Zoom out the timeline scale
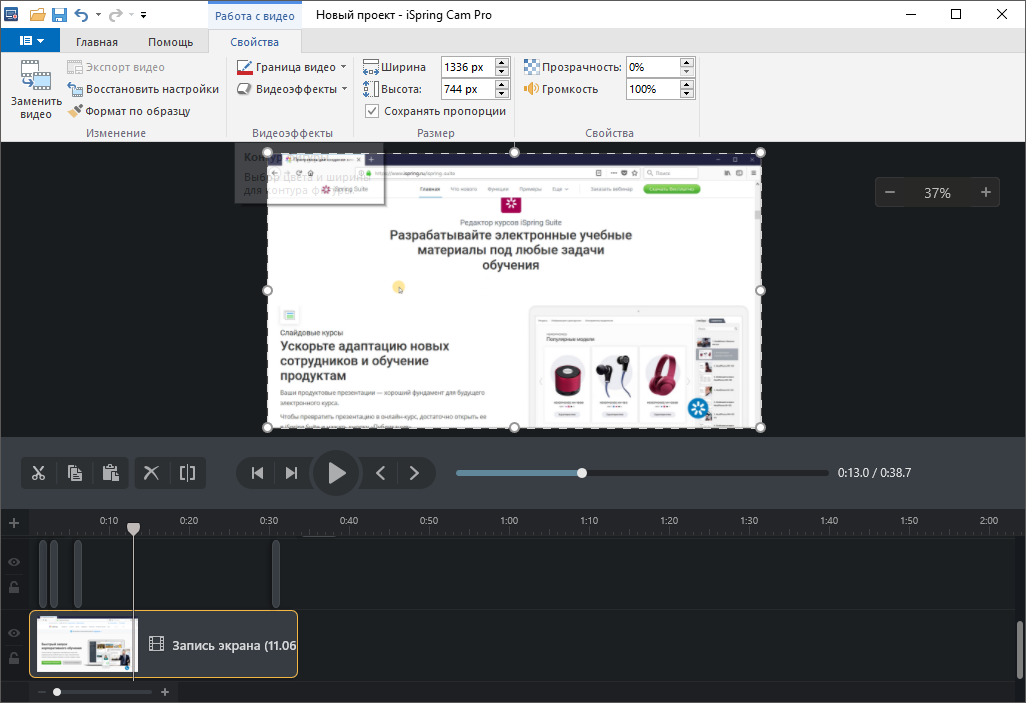The height and width of the screenshot is (703, 1026). [42, 692]
